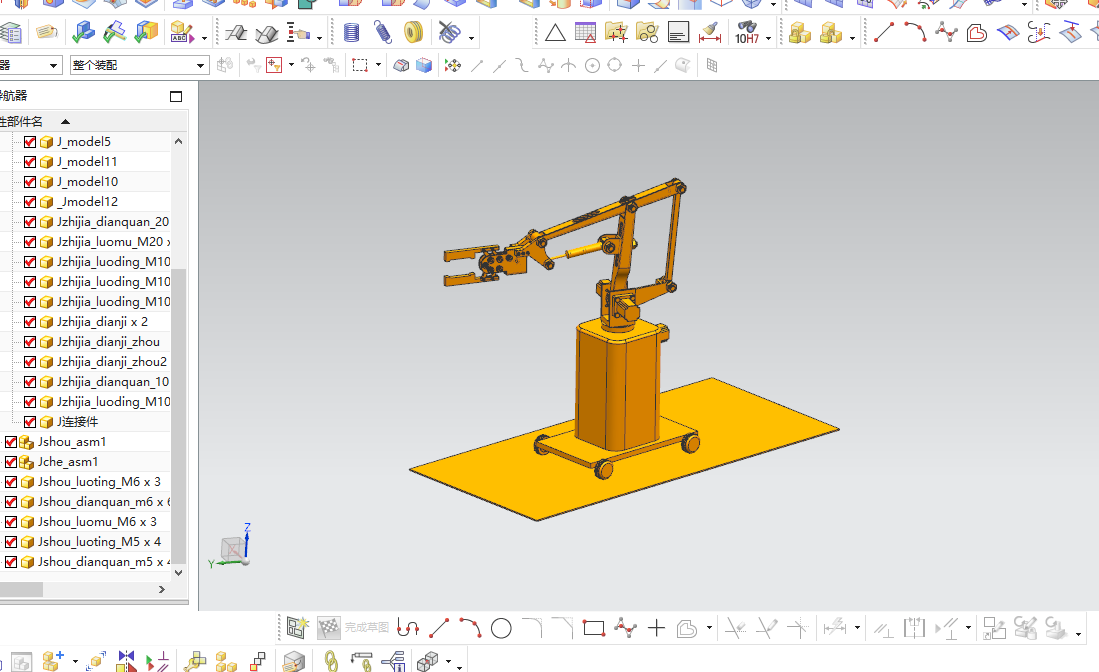Toggle the Jzhijia_dianji_zhou2 checkbox
This screenshot has height=672, width=1099.
pyautogui.click(x=29, y=362)
